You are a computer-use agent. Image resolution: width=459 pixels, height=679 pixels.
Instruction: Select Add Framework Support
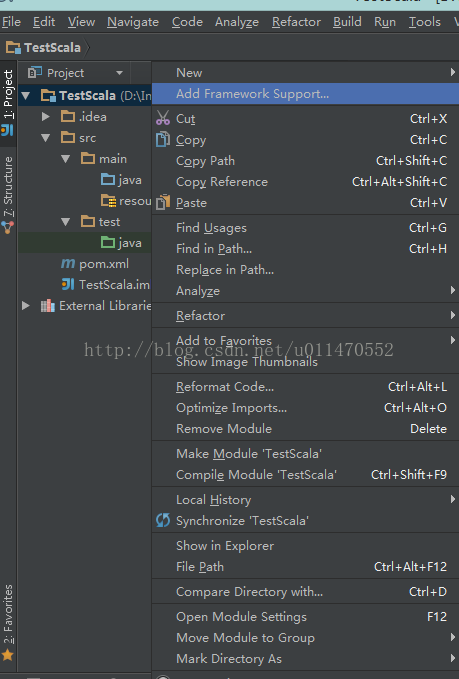[305, 94]
